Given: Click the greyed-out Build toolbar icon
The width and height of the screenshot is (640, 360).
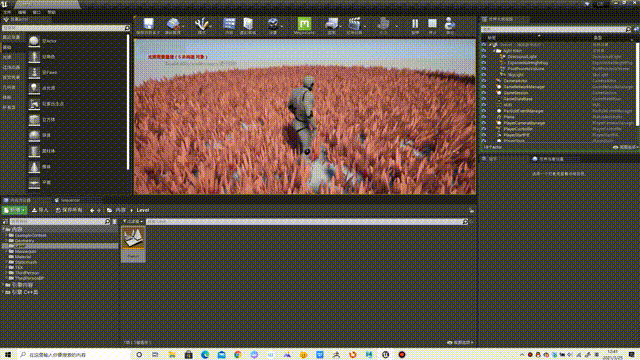Looking at the screenshot, I should point(383,24).
